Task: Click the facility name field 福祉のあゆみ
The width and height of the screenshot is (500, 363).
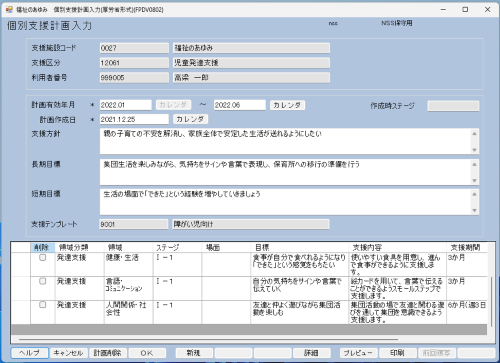Action: tap(251, 48)
